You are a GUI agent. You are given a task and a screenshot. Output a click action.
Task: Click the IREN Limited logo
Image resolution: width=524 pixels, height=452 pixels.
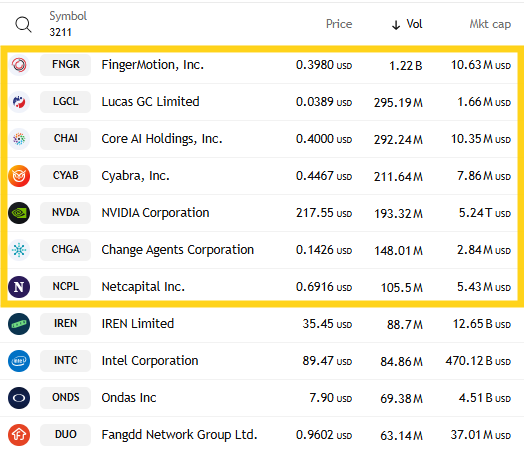19,324
